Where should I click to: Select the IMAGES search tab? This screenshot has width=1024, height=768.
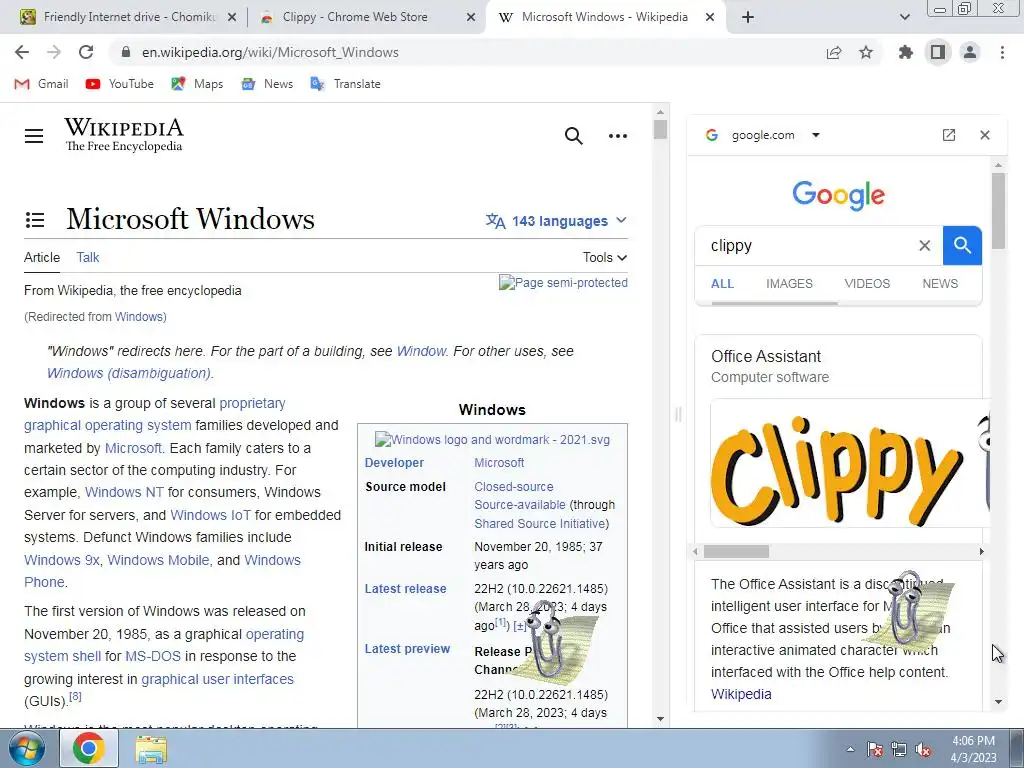(x=789, y=283)
